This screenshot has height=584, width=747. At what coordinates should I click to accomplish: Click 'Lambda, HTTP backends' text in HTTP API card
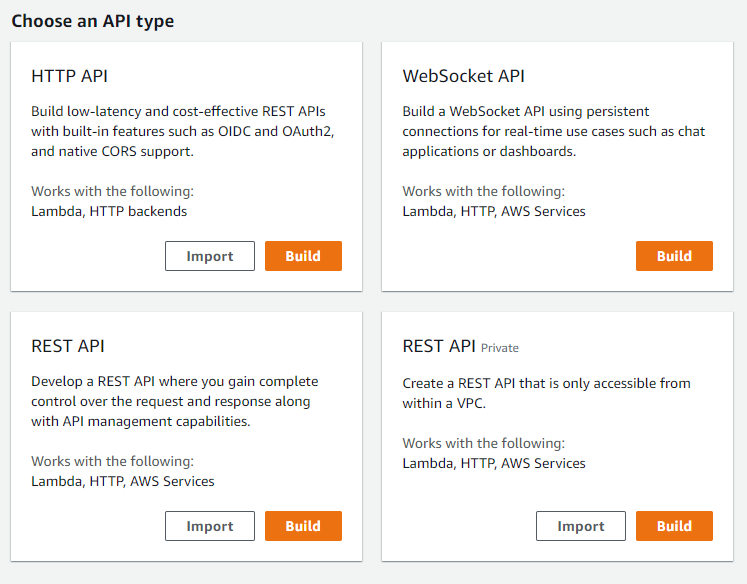[x=109, y=211]
